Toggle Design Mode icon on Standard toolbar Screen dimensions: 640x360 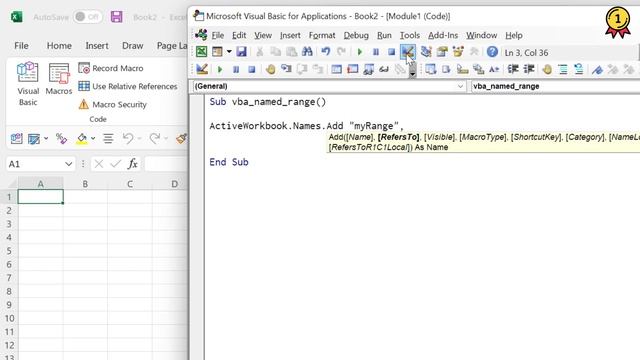coord(408,52)
